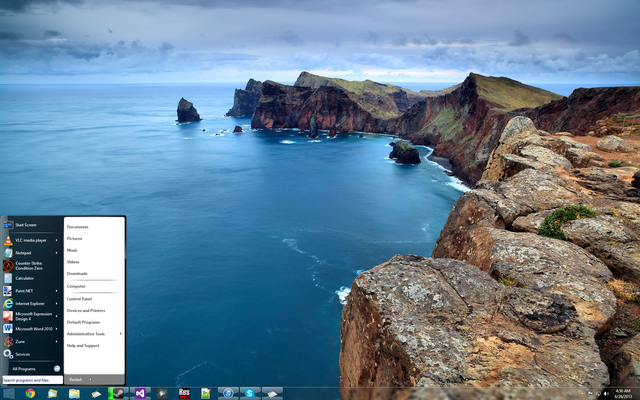This screenshot has height=400, width=640.
Task: Expand Paint.NET recent files arrow
Action: pyautogui.click(x=57, y=291)
